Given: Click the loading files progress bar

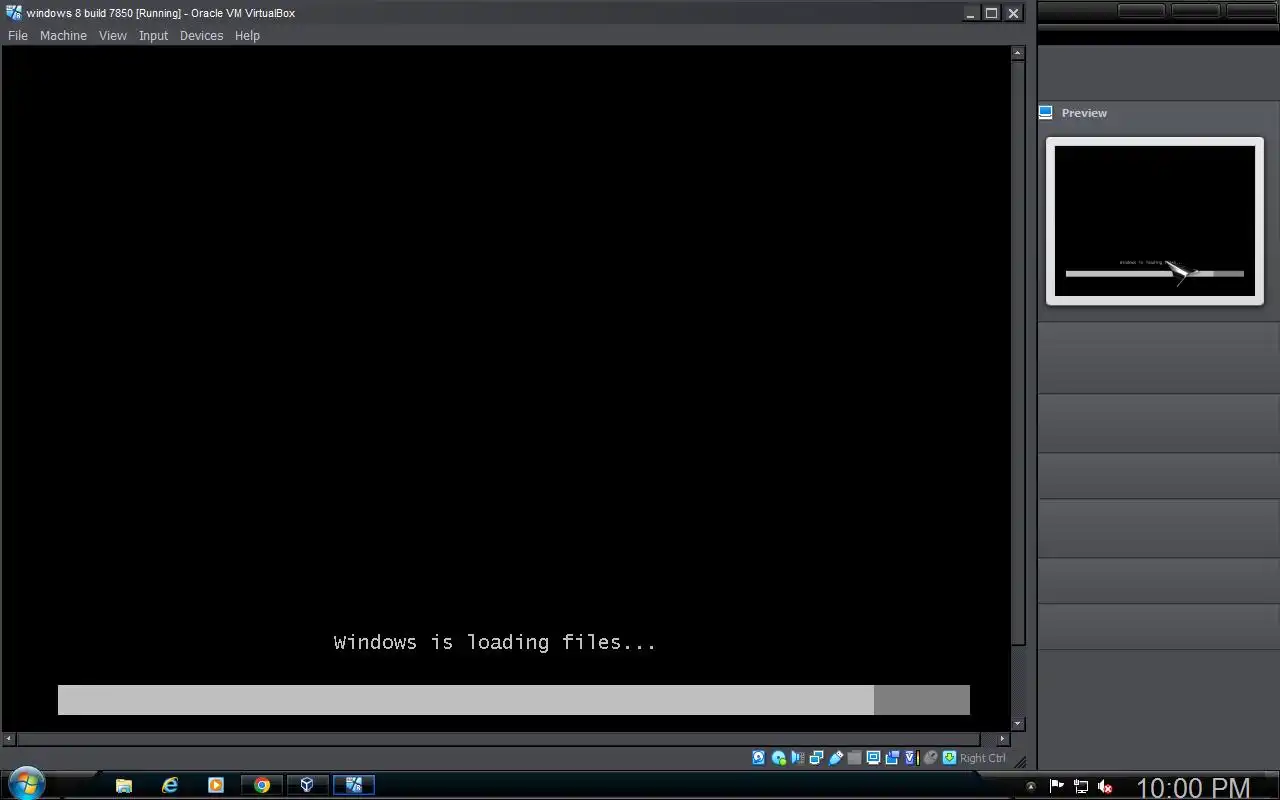Looking at the screenshot, I should point(514,700).
